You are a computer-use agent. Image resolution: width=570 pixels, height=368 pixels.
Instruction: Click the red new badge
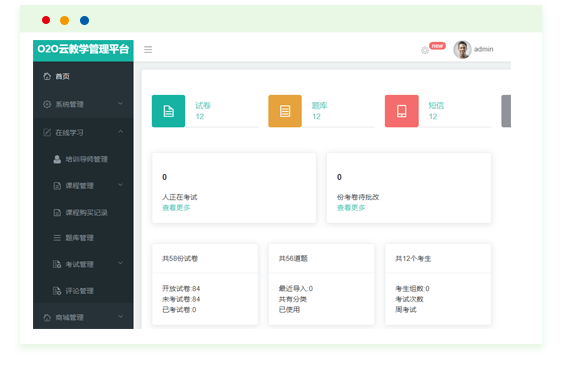pyautogui.click(x=437, y=46)
